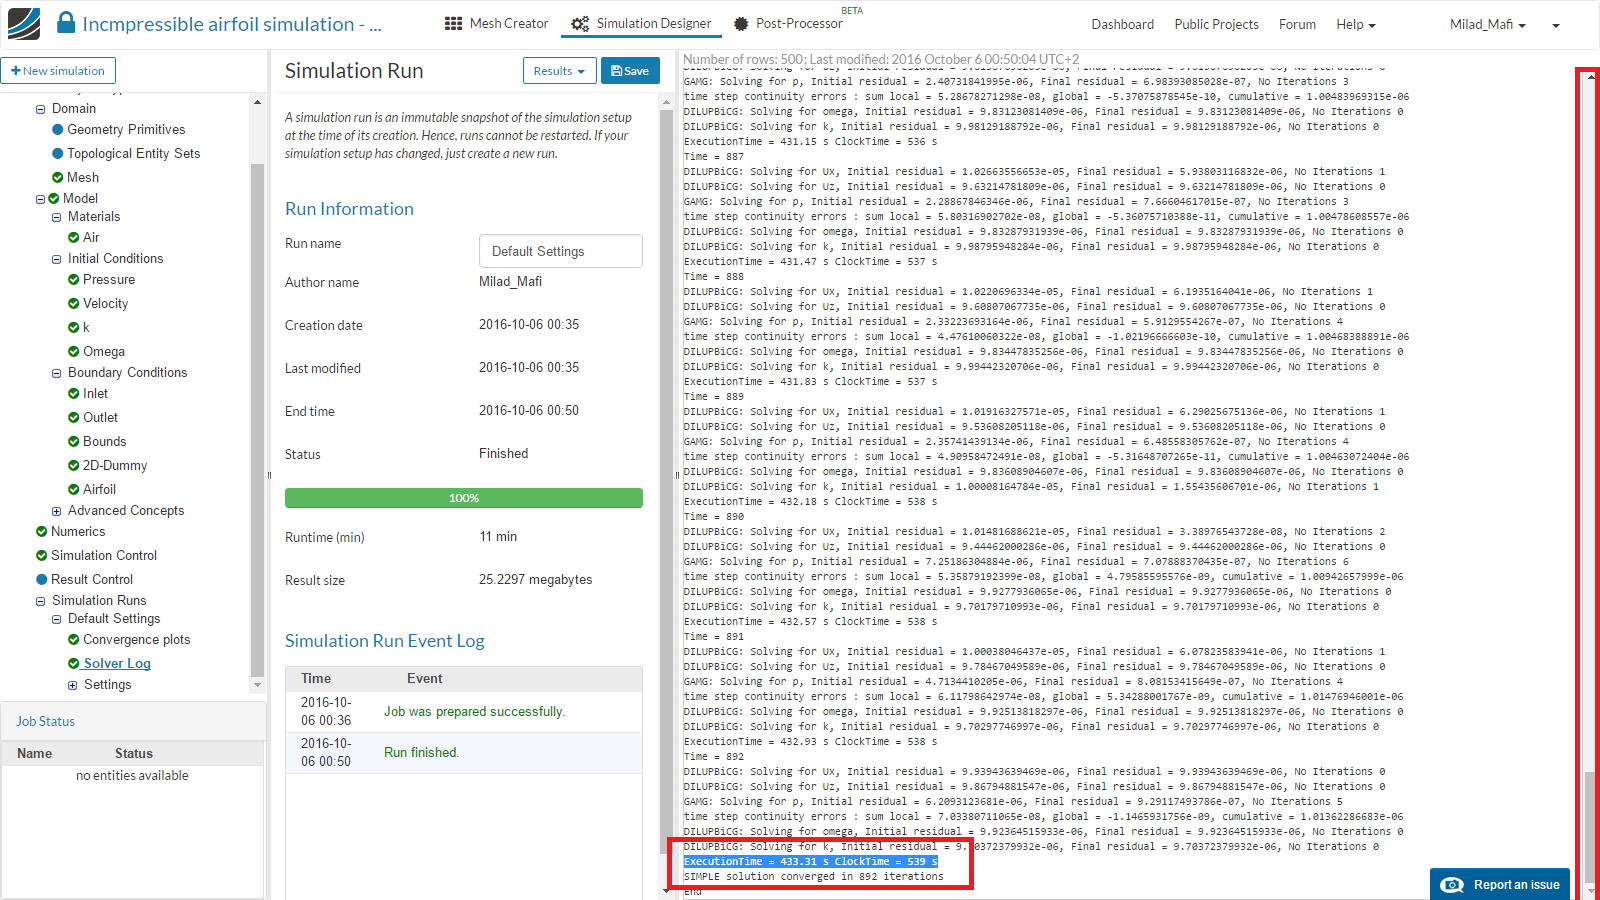
Task: Click the Numerics status check icon
Action: coord(42,531)
